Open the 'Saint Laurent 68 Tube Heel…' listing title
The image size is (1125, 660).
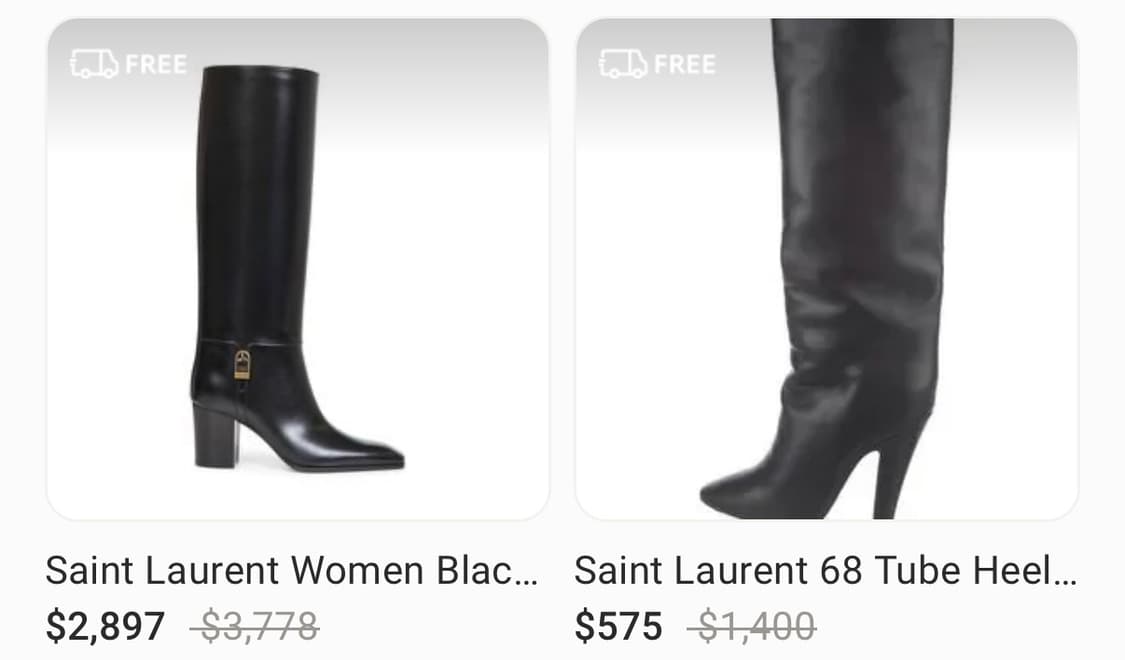coord(825,571)
